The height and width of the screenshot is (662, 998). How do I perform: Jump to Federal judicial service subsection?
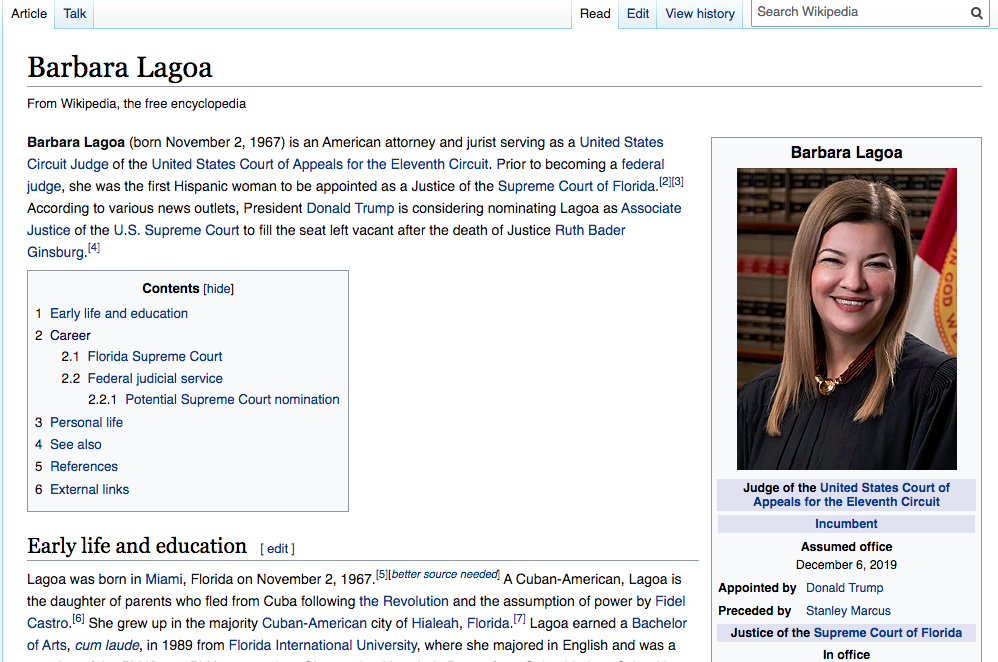(155, 379)
